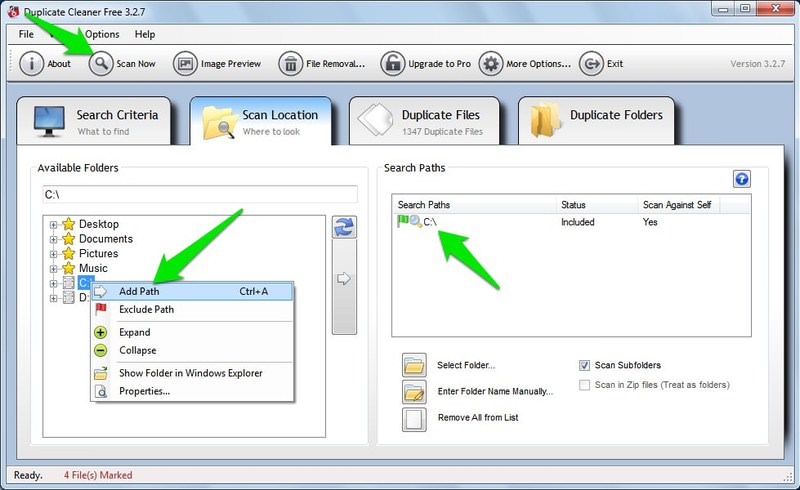The image size is (800, 490).
Task: Click the drive icon beside D:
Action: pos(68,298)
